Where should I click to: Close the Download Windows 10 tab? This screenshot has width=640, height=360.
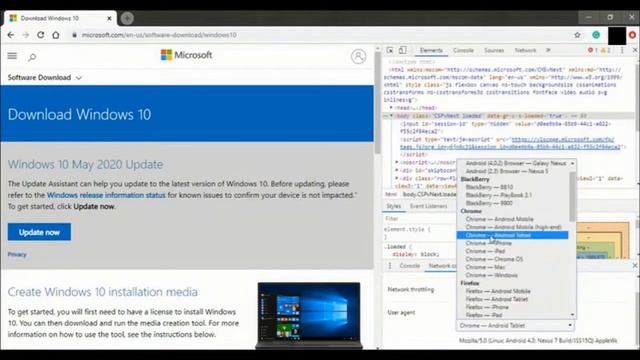click(x=109, y=18)
